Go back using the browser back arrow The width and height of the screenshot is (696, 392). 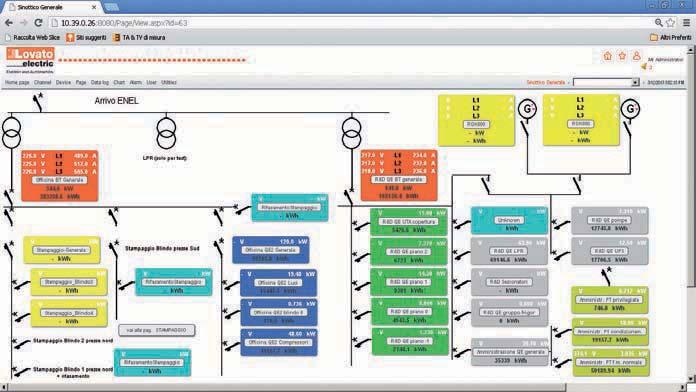pyautogui.click(x=8, y=23)
